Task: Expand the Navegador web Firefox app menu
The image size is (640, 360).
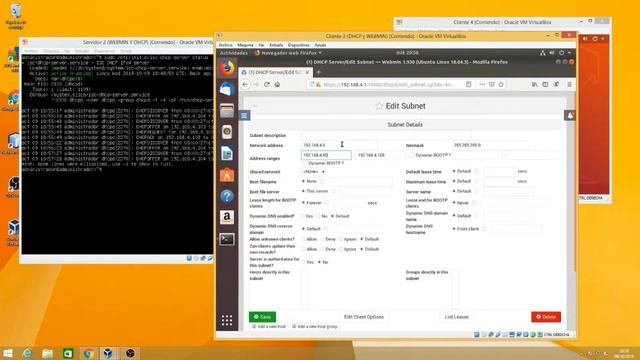Action: 288,53
